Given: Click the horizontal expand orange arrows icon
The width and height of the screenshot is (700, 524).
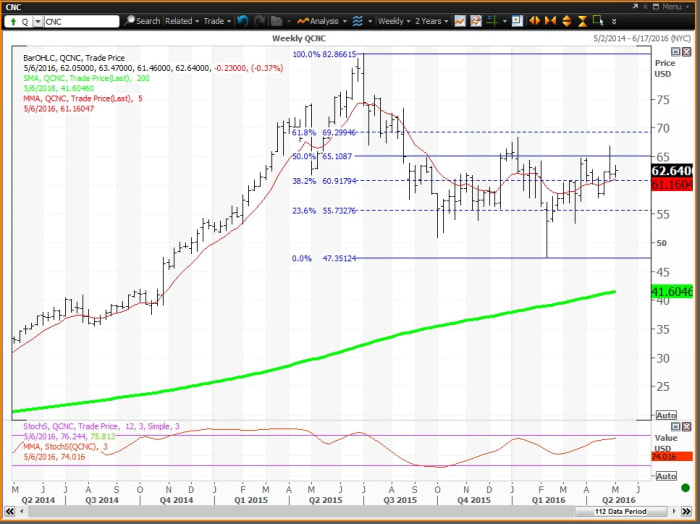Looking at the screenshot, I should [x=534, y=21].
